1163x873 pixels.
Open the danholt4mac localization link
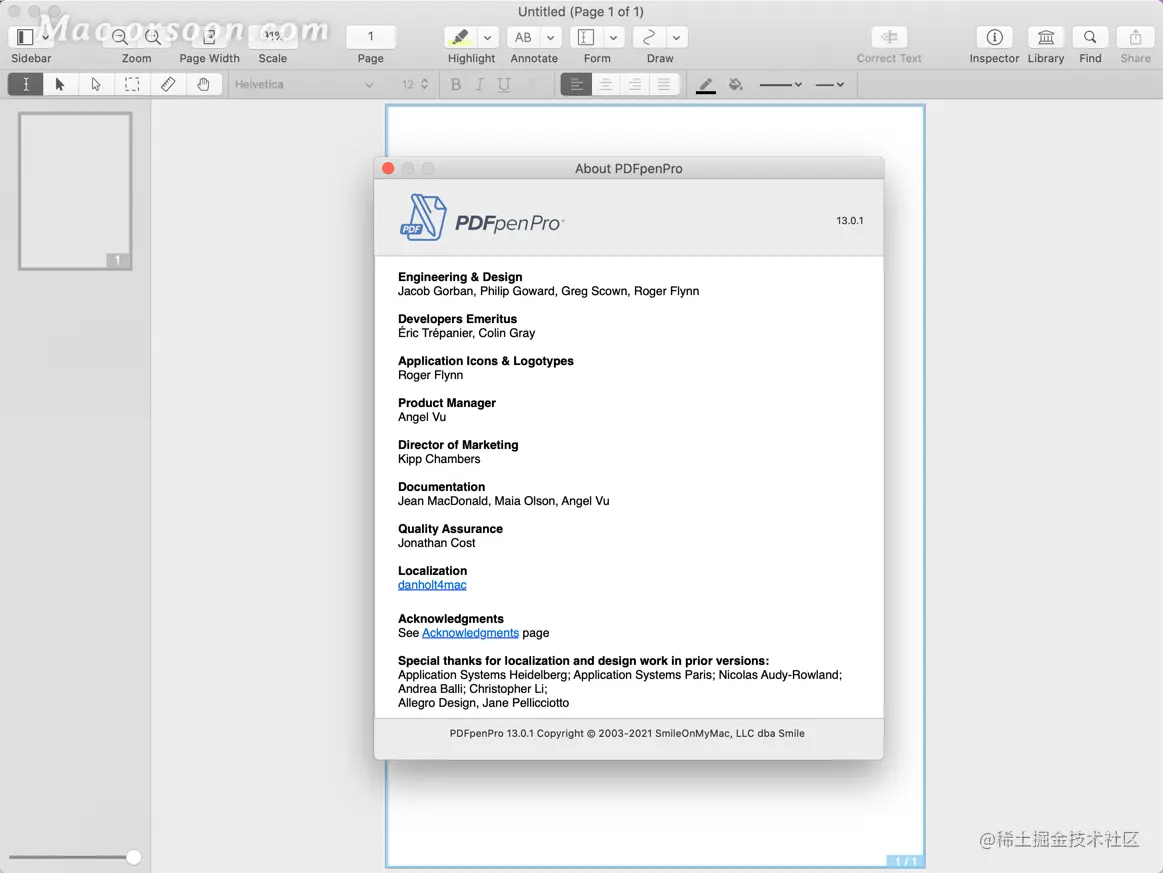(x=432, y=585)
